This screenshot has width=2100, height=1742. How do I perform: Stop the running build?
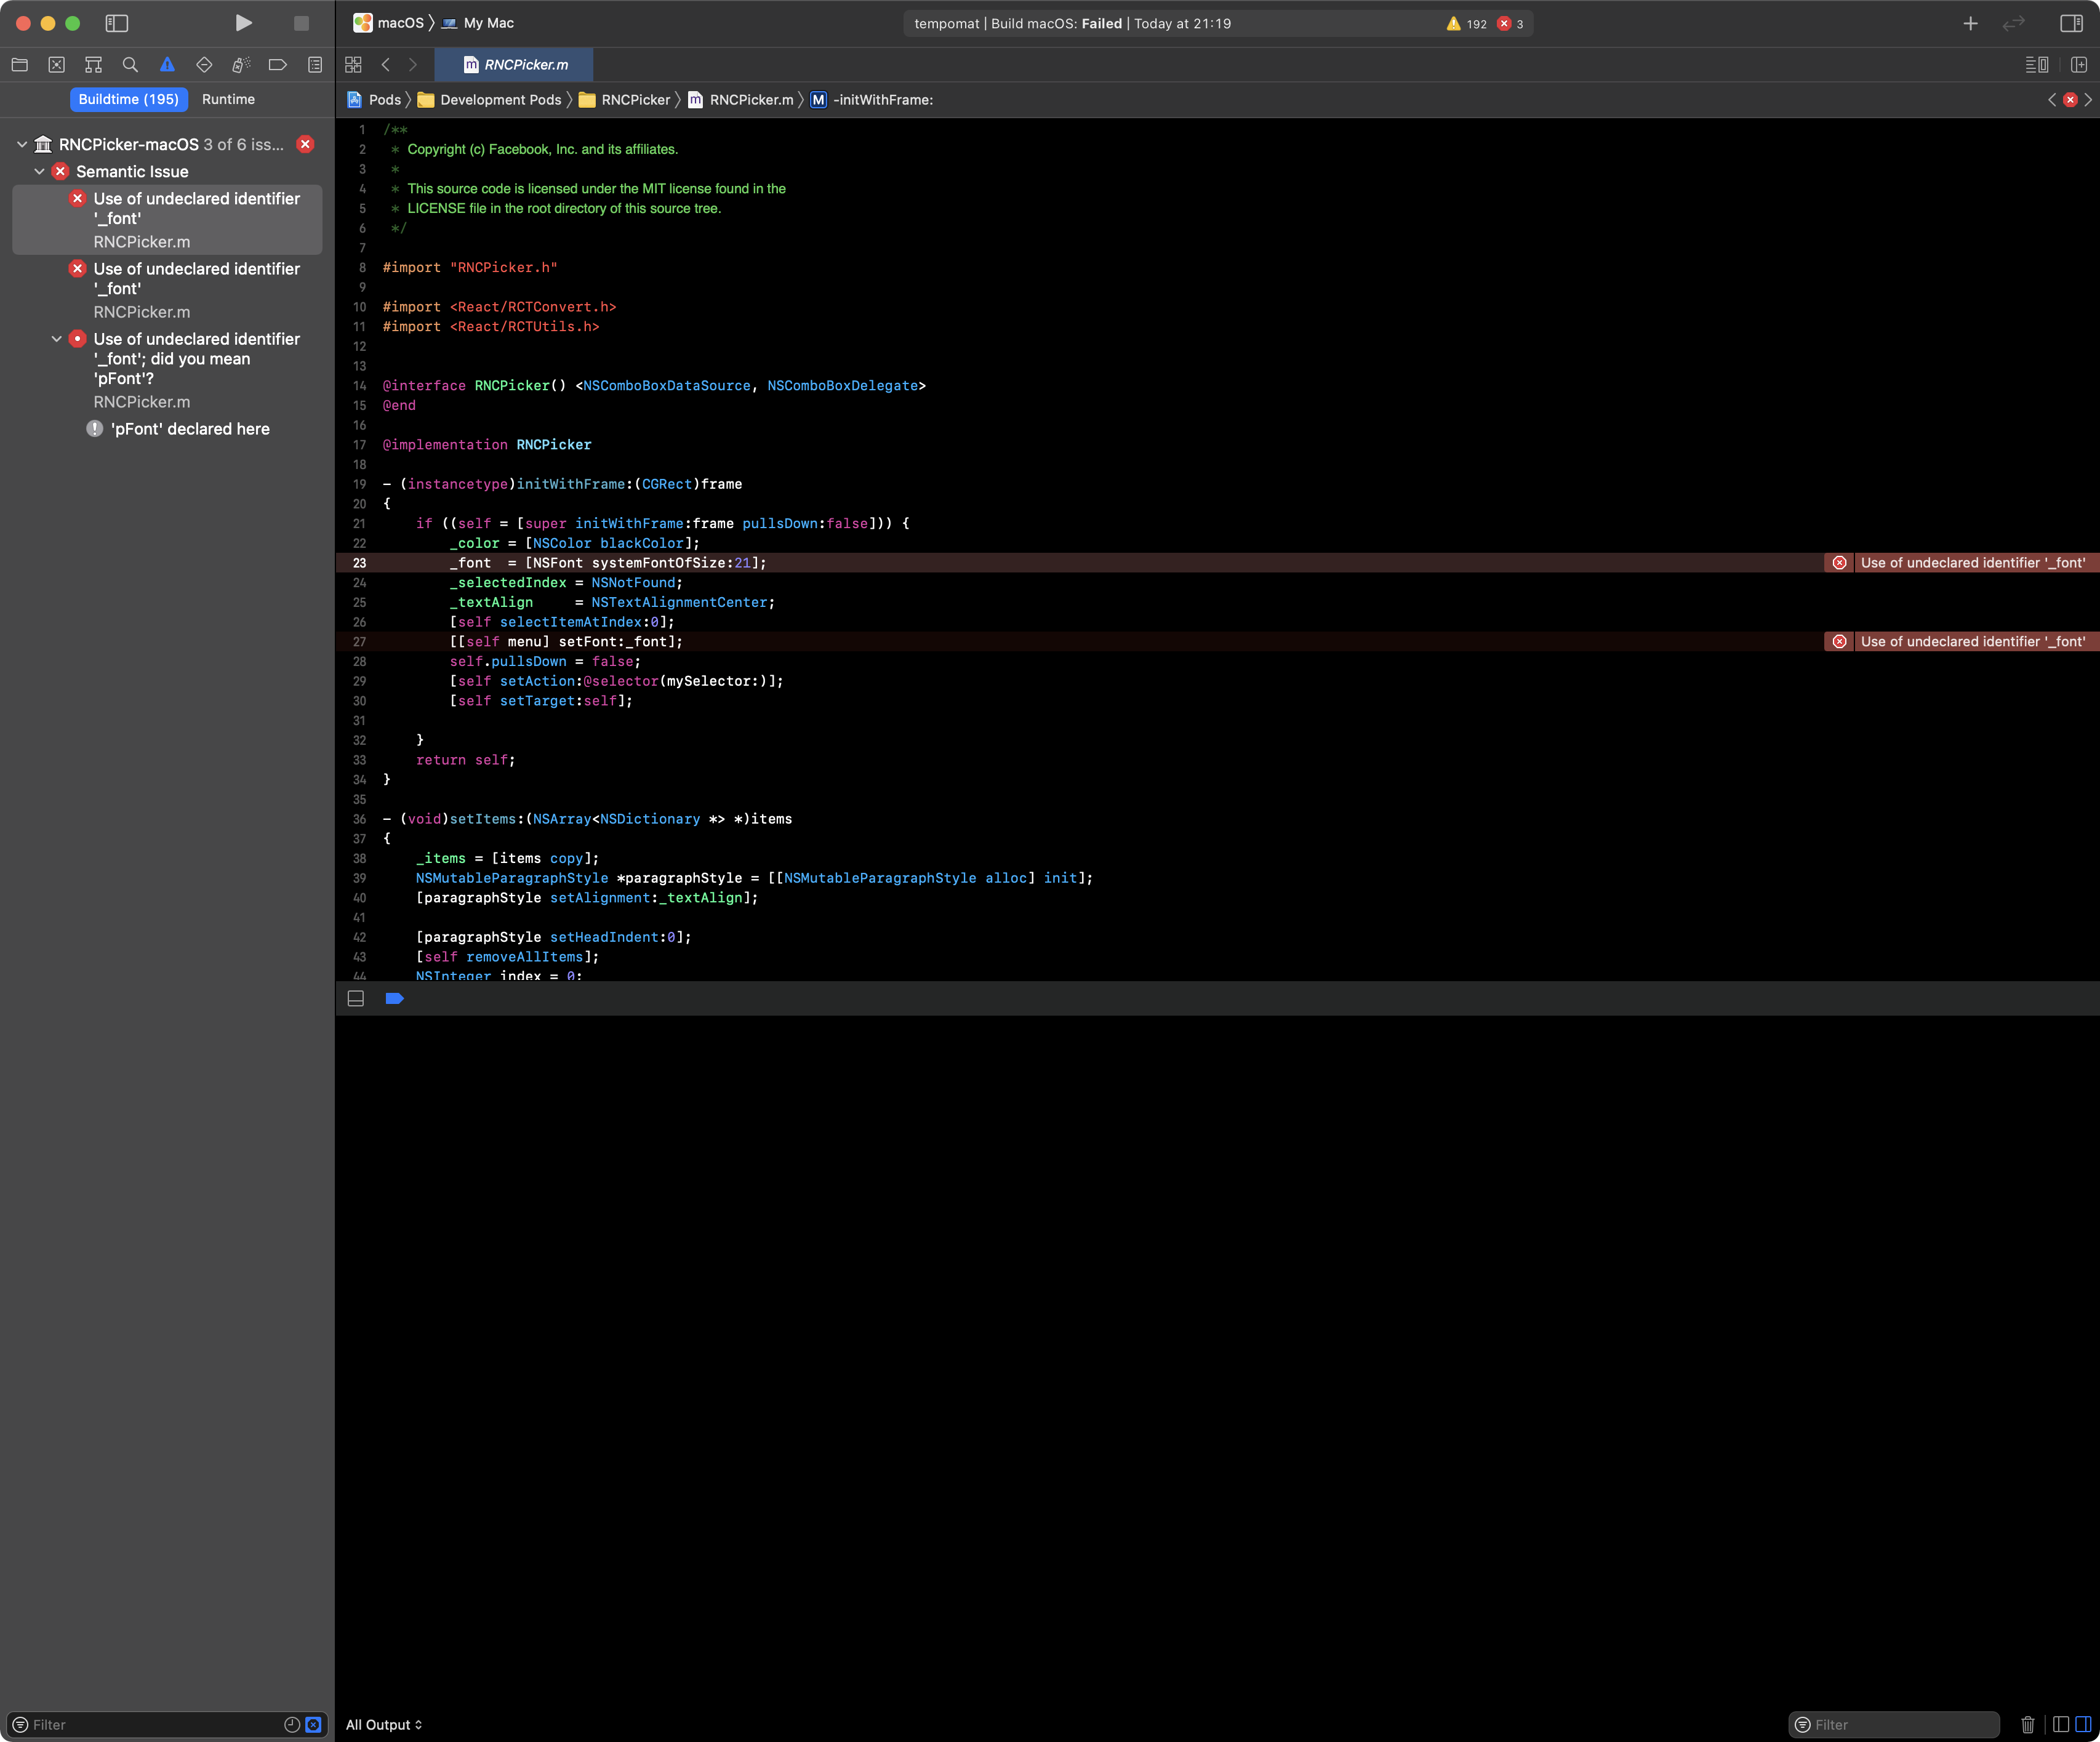click(x=301, y=23)
